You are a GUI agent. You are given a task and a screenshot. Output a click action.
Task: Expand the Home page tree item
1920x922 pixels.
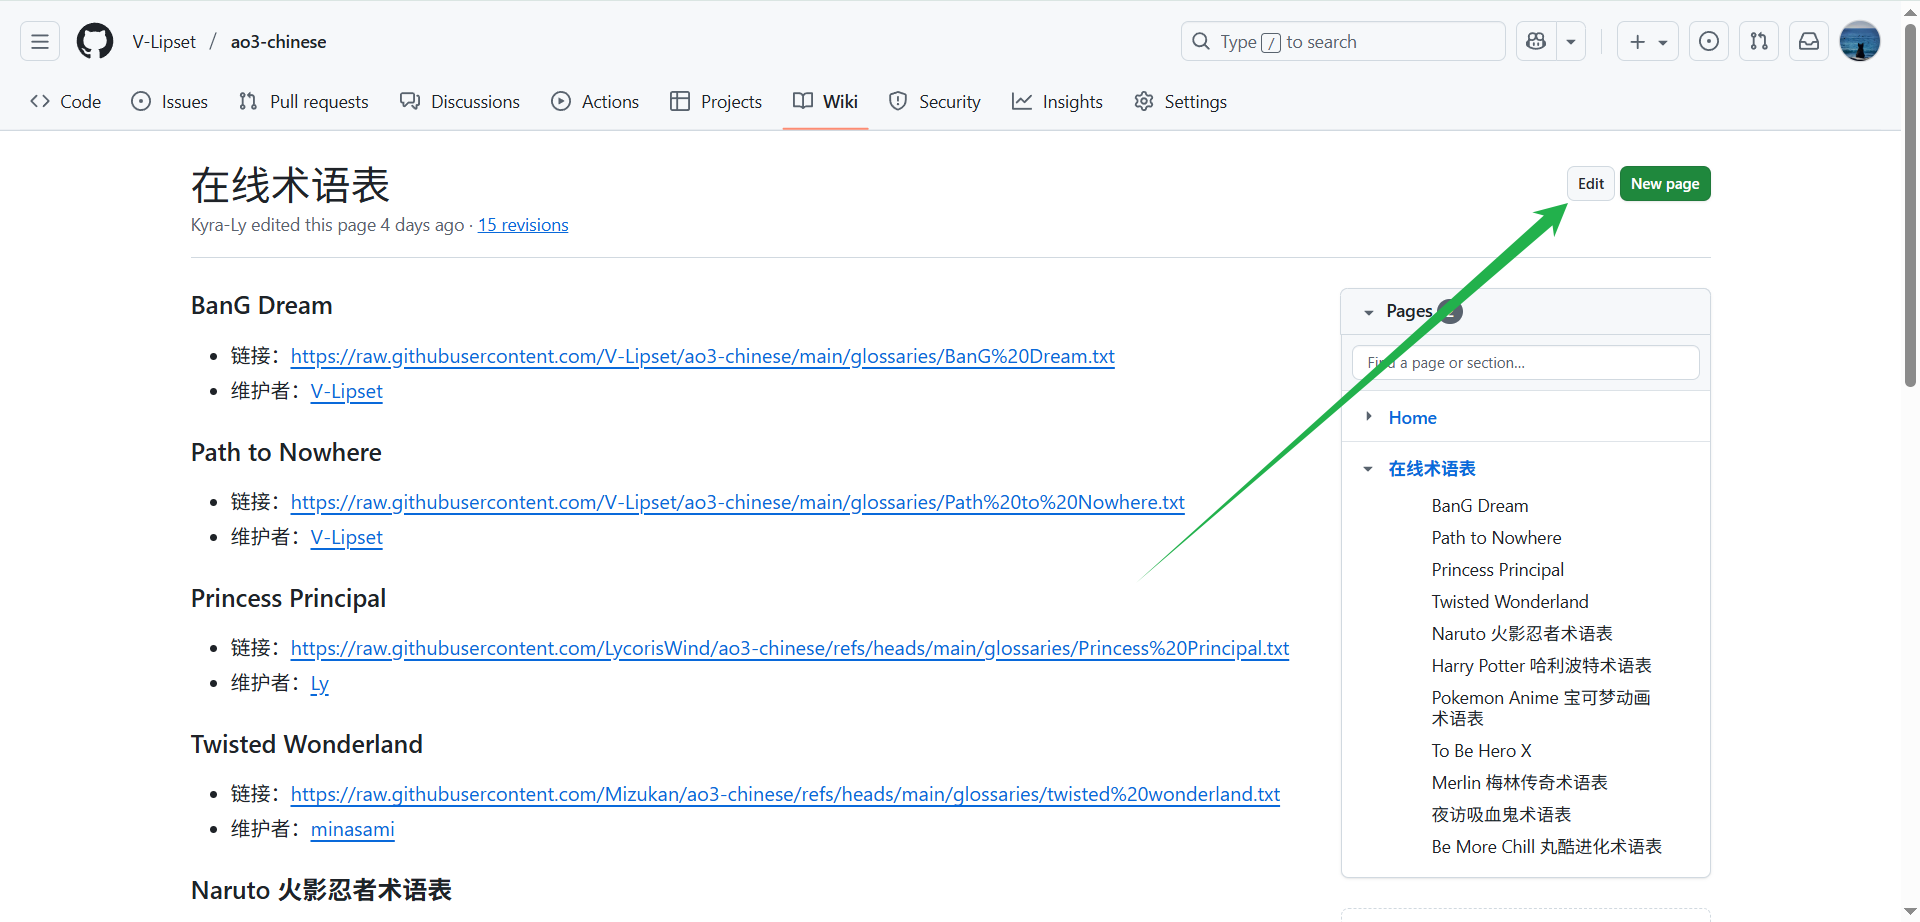pyautogui.click(x=1369, y=416)
